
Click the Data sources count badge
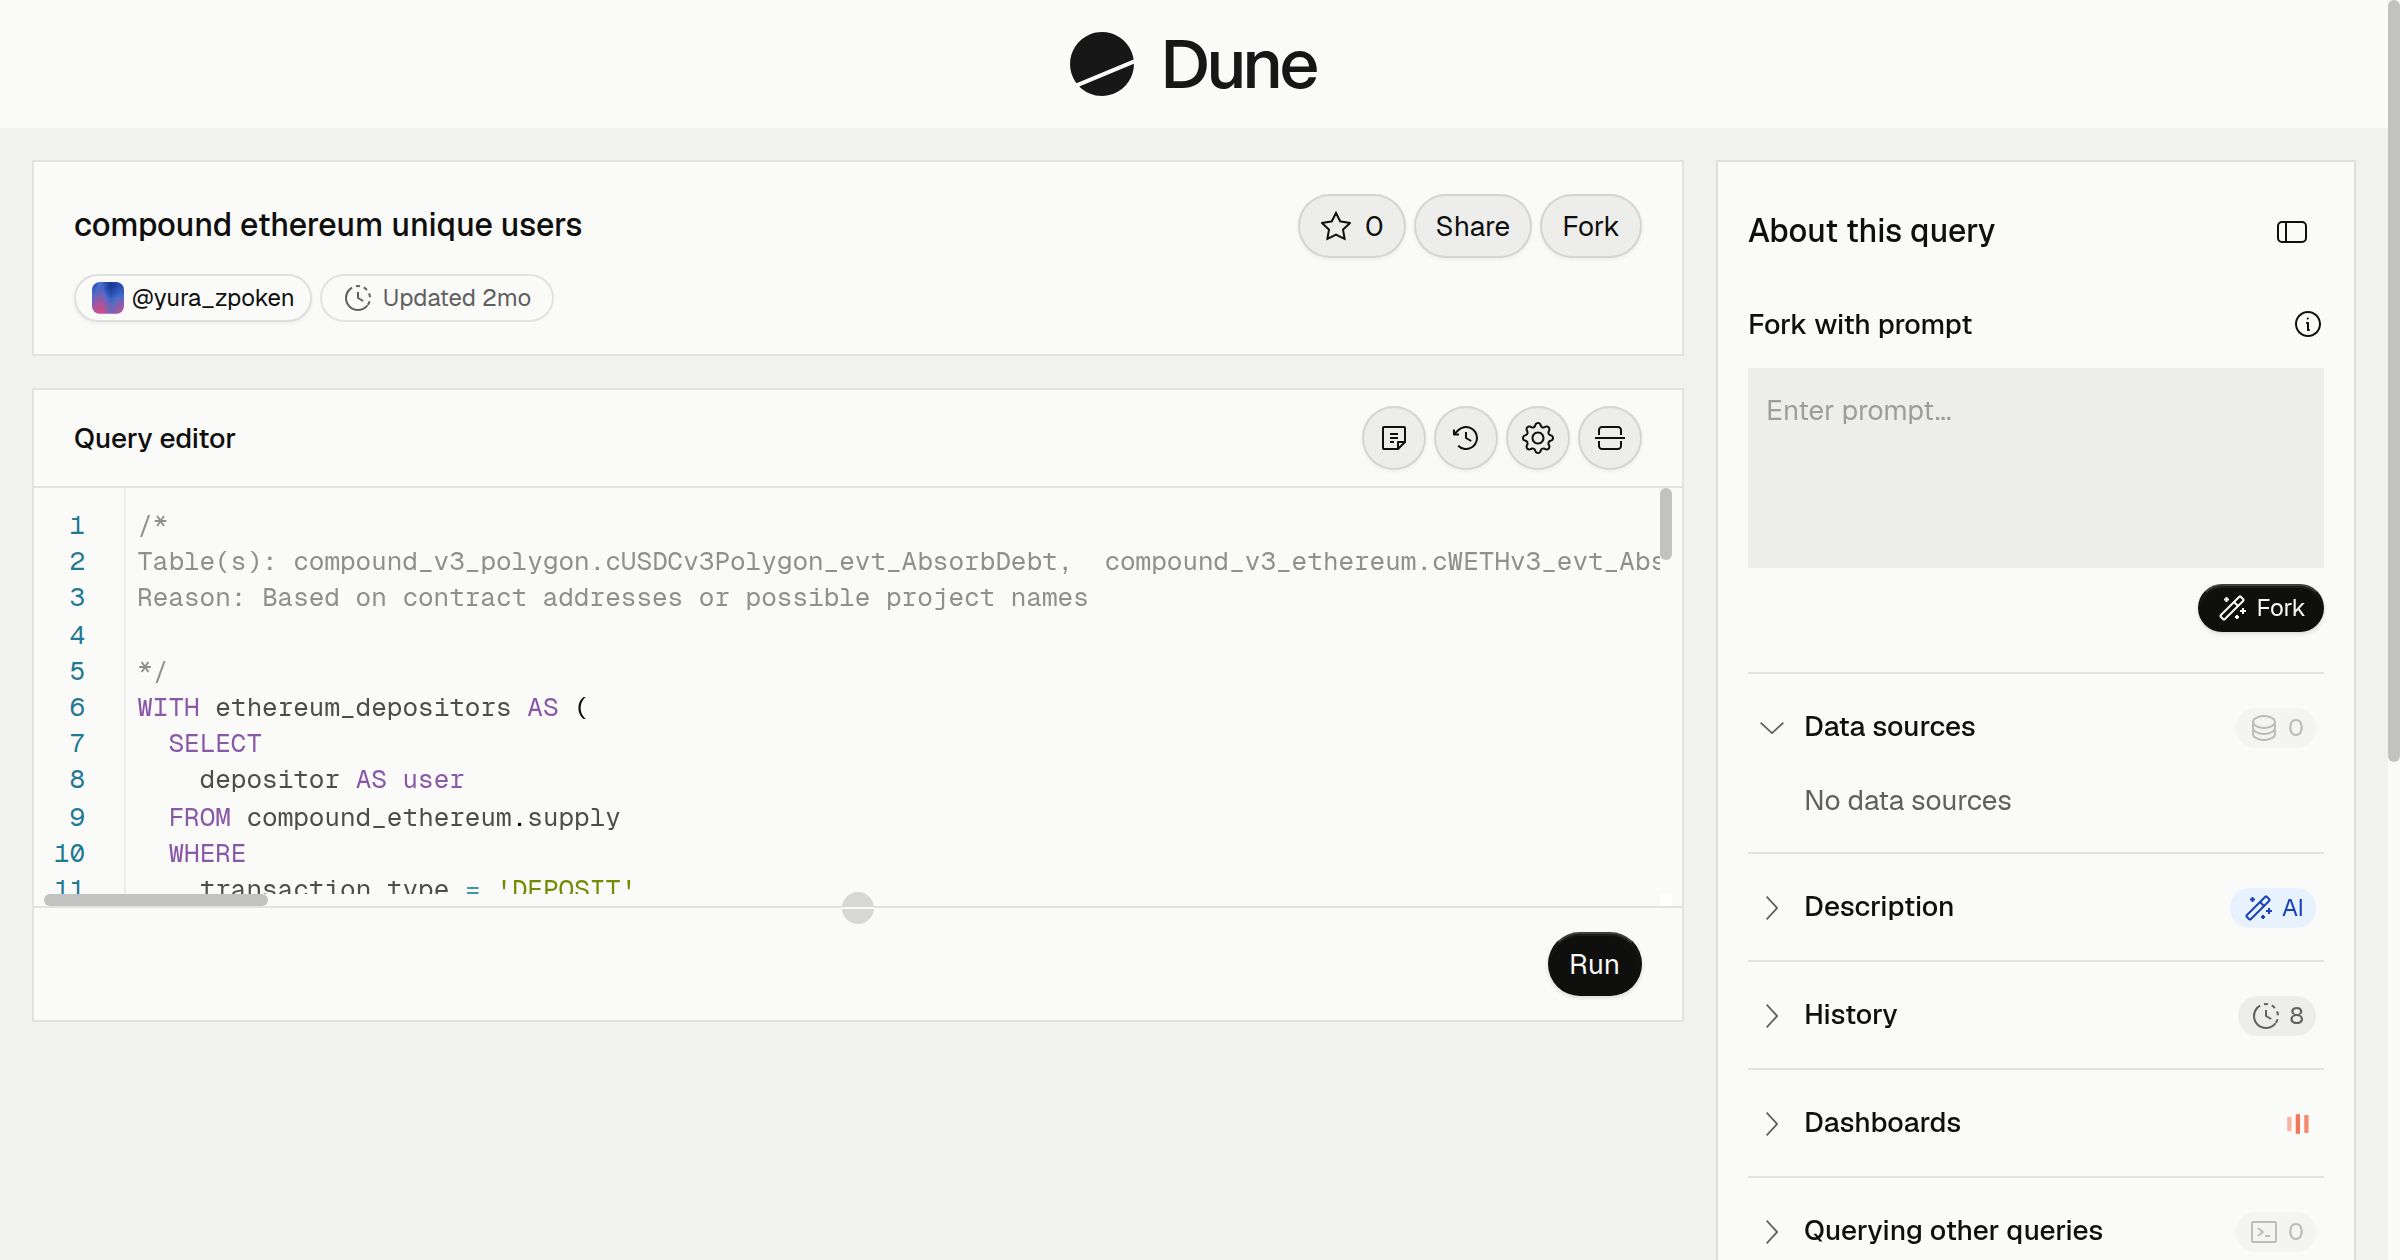pos(2276,727)
